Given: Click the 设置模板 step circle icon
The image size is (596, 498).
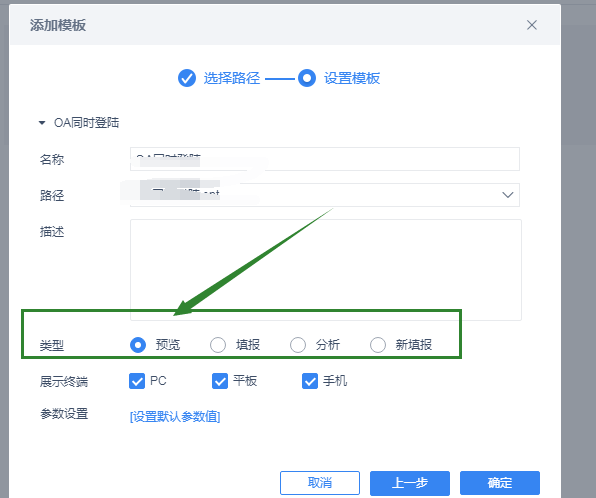Looking at the screenshot, I should pos(307,78).
